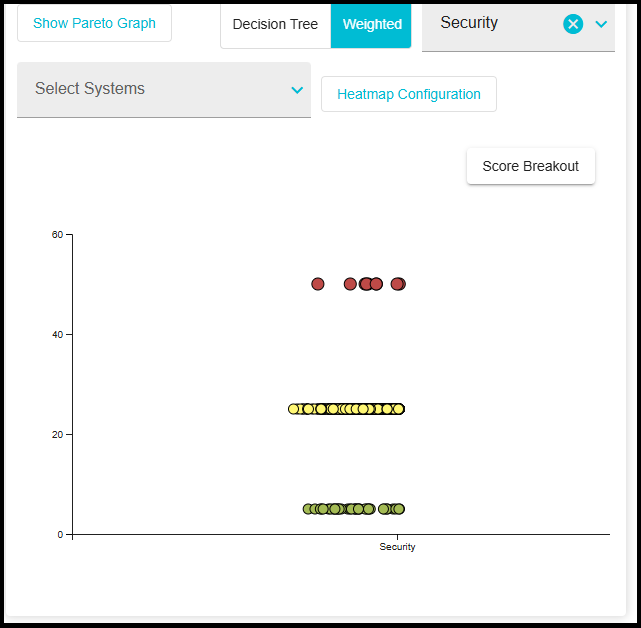Clear the Security selection with the X icon
Image resolution: width=641 pixels, height=628 pixels.
(573, 24)
